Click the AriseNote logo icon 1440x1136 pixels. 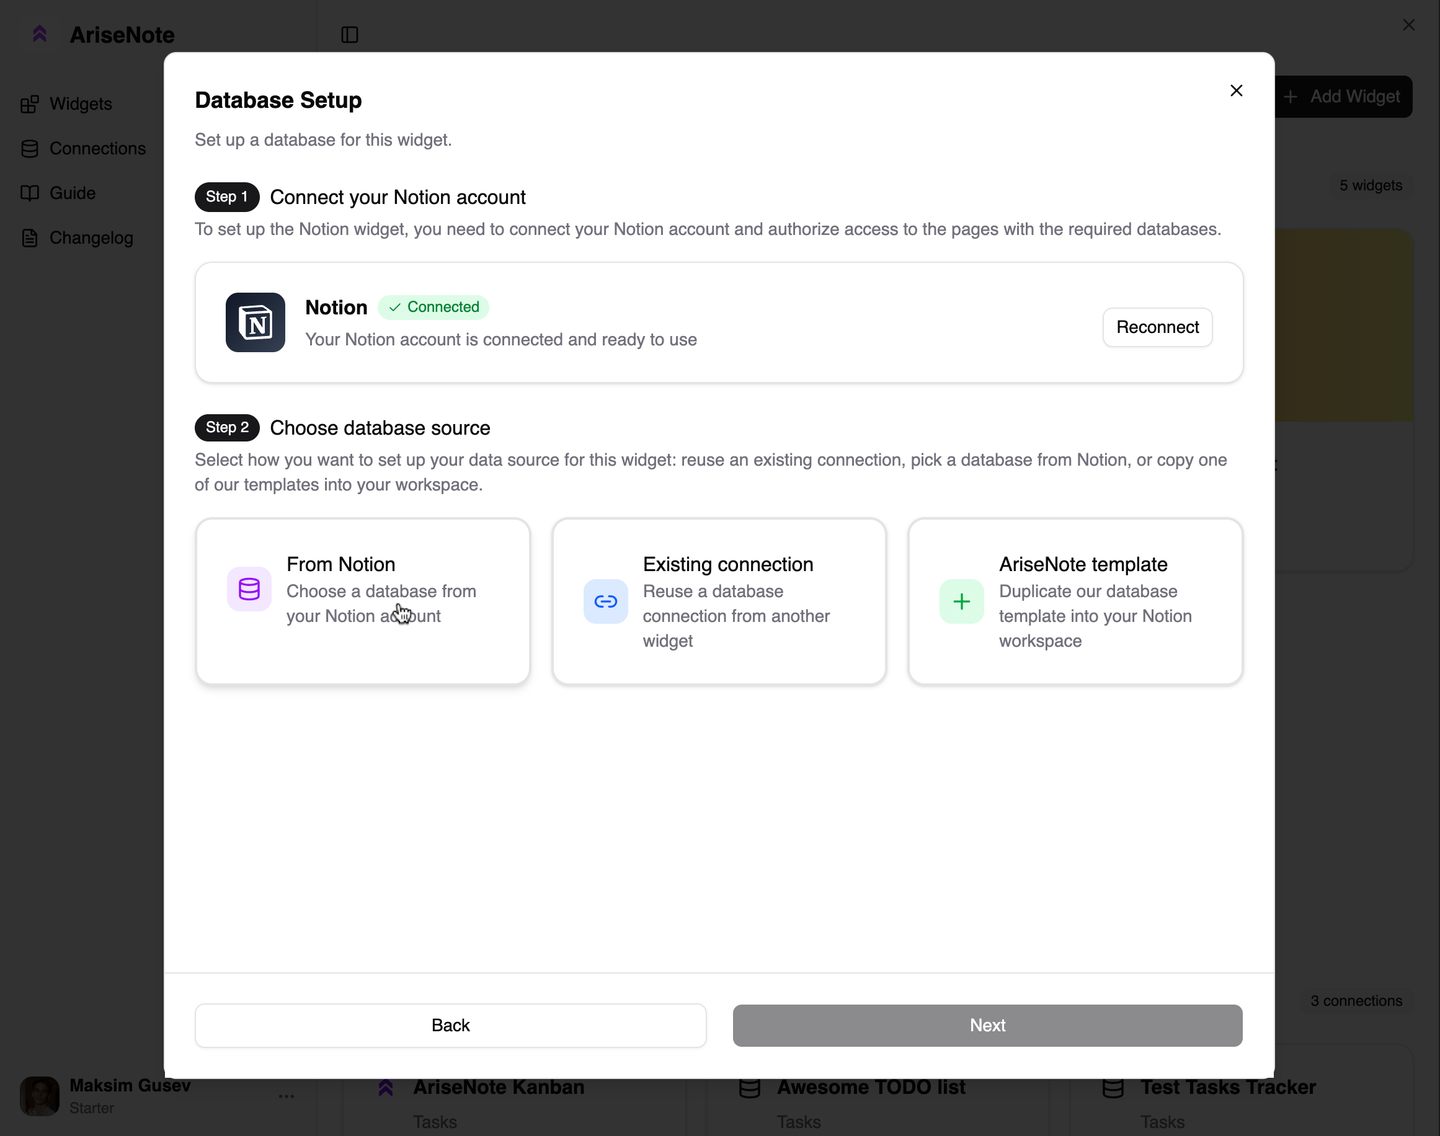[x=40, y=34]
